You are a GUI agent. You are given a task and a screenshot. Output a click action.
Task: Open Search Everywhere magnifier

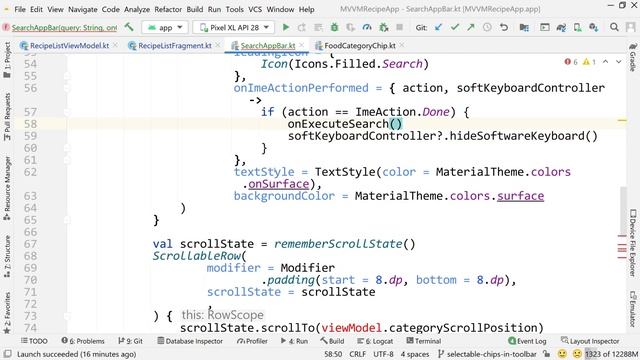point(614,27)
